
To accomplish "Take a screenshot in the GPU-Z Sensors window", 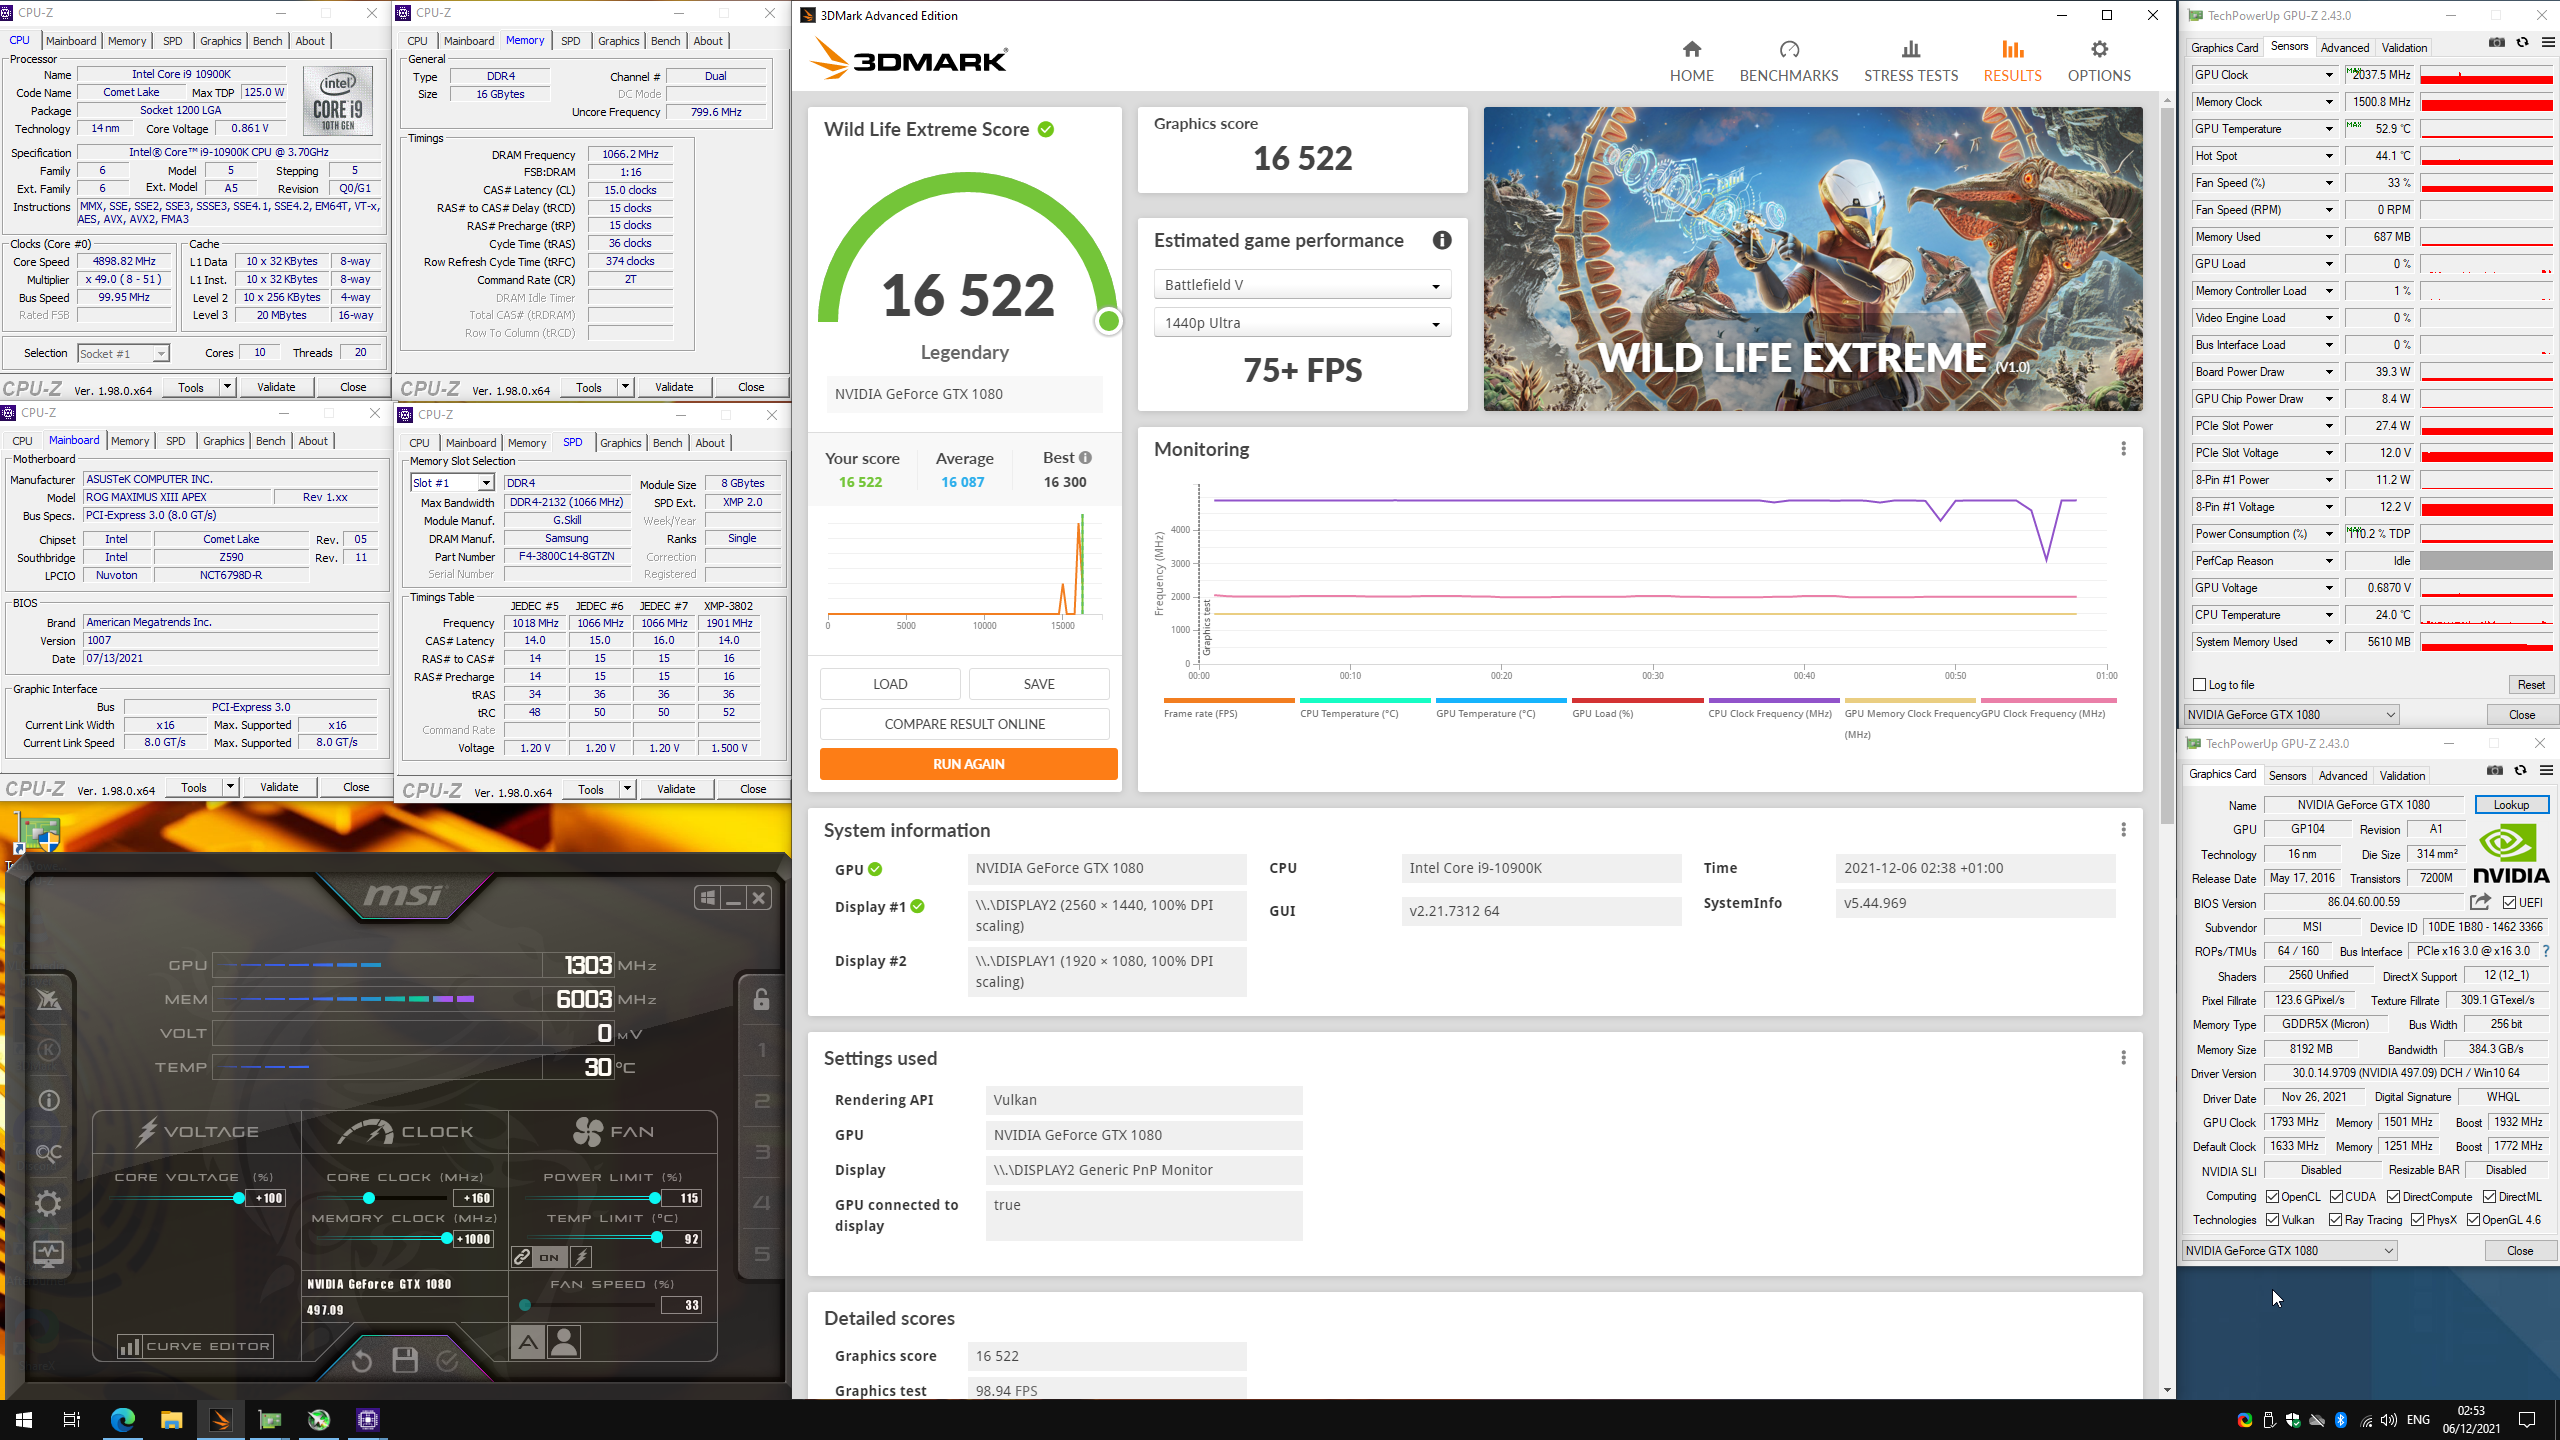I will click(x=2497, y=43).
